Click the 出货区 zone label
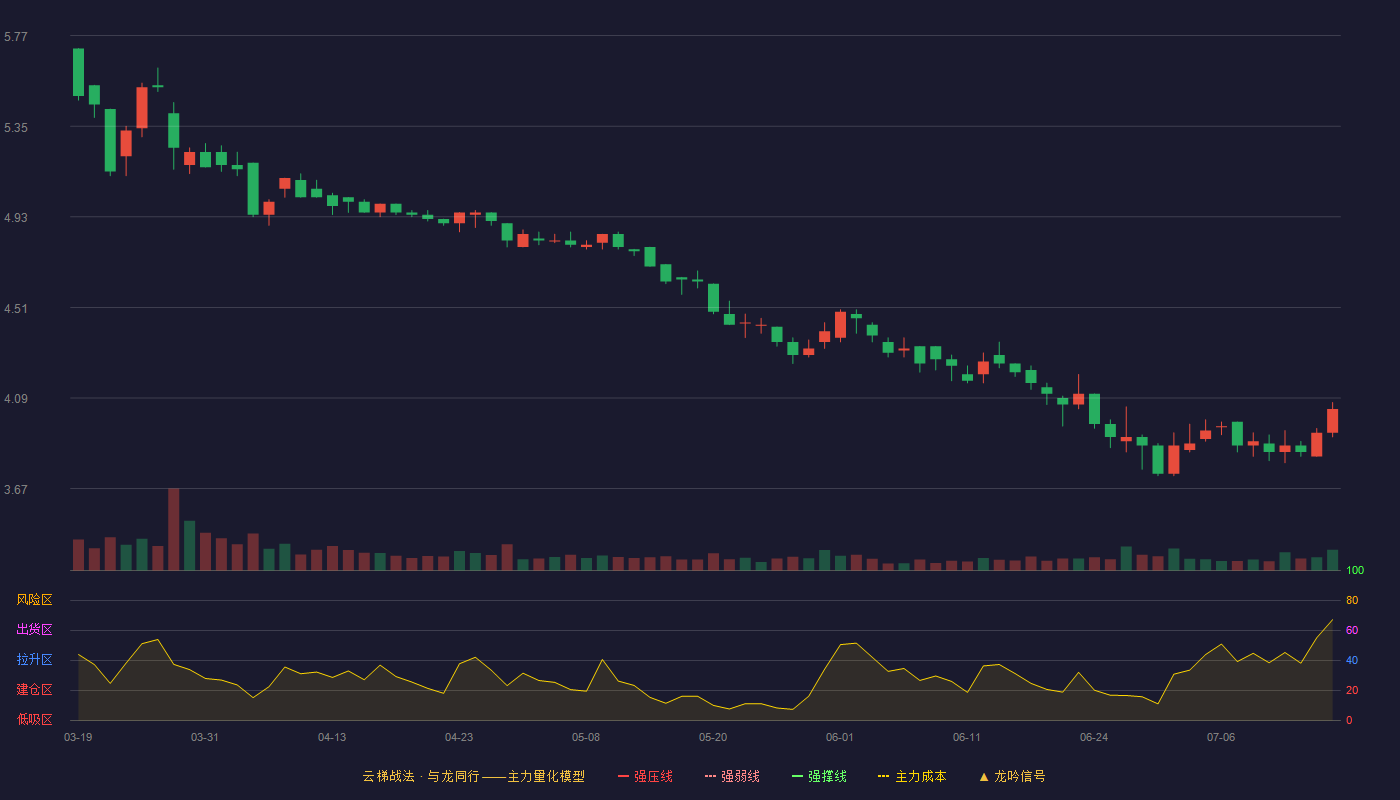Image resolution: width=1400 pixels, height=800 pixels. pos(34,630)
